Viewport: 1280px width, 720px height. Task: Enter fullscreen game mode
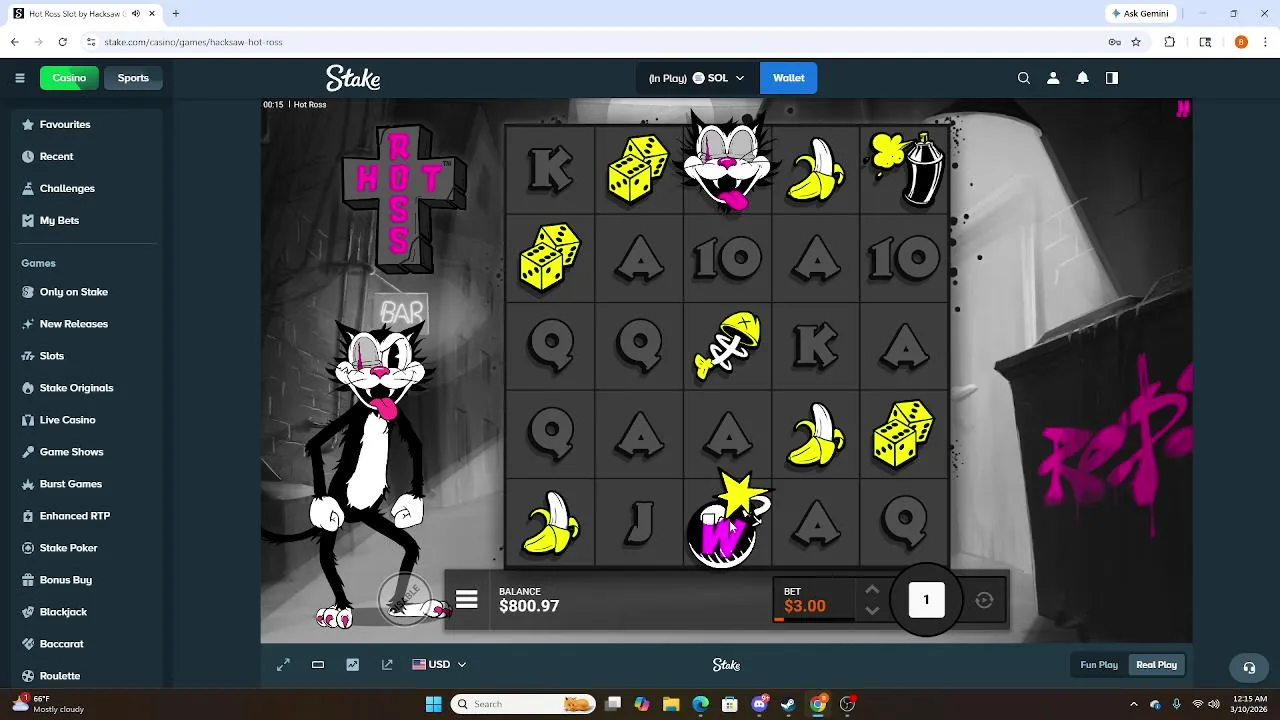[x=283, y=665]
